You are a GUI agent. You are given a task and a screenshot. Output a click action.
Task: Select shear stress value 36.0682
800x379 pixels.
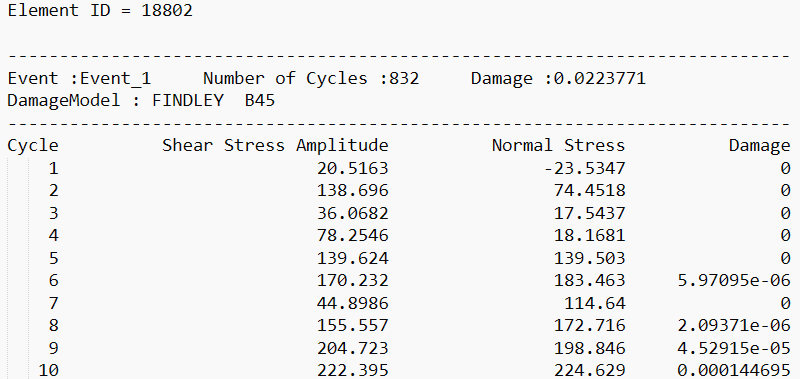[x=353, y=213]
